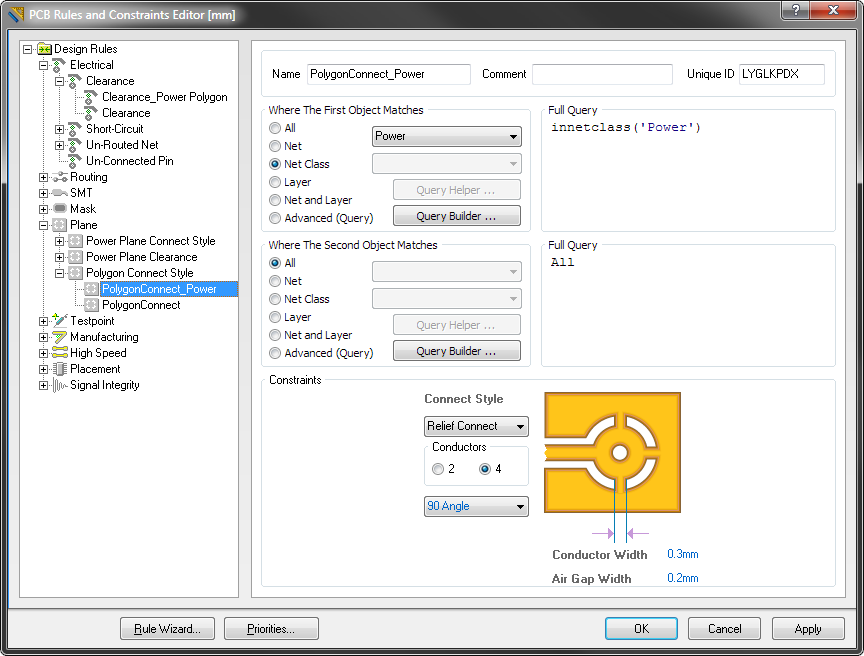The height and width of the screenshot is (656, 864).
Task: Click the Comment input field
Action: (x=602, y=74)
